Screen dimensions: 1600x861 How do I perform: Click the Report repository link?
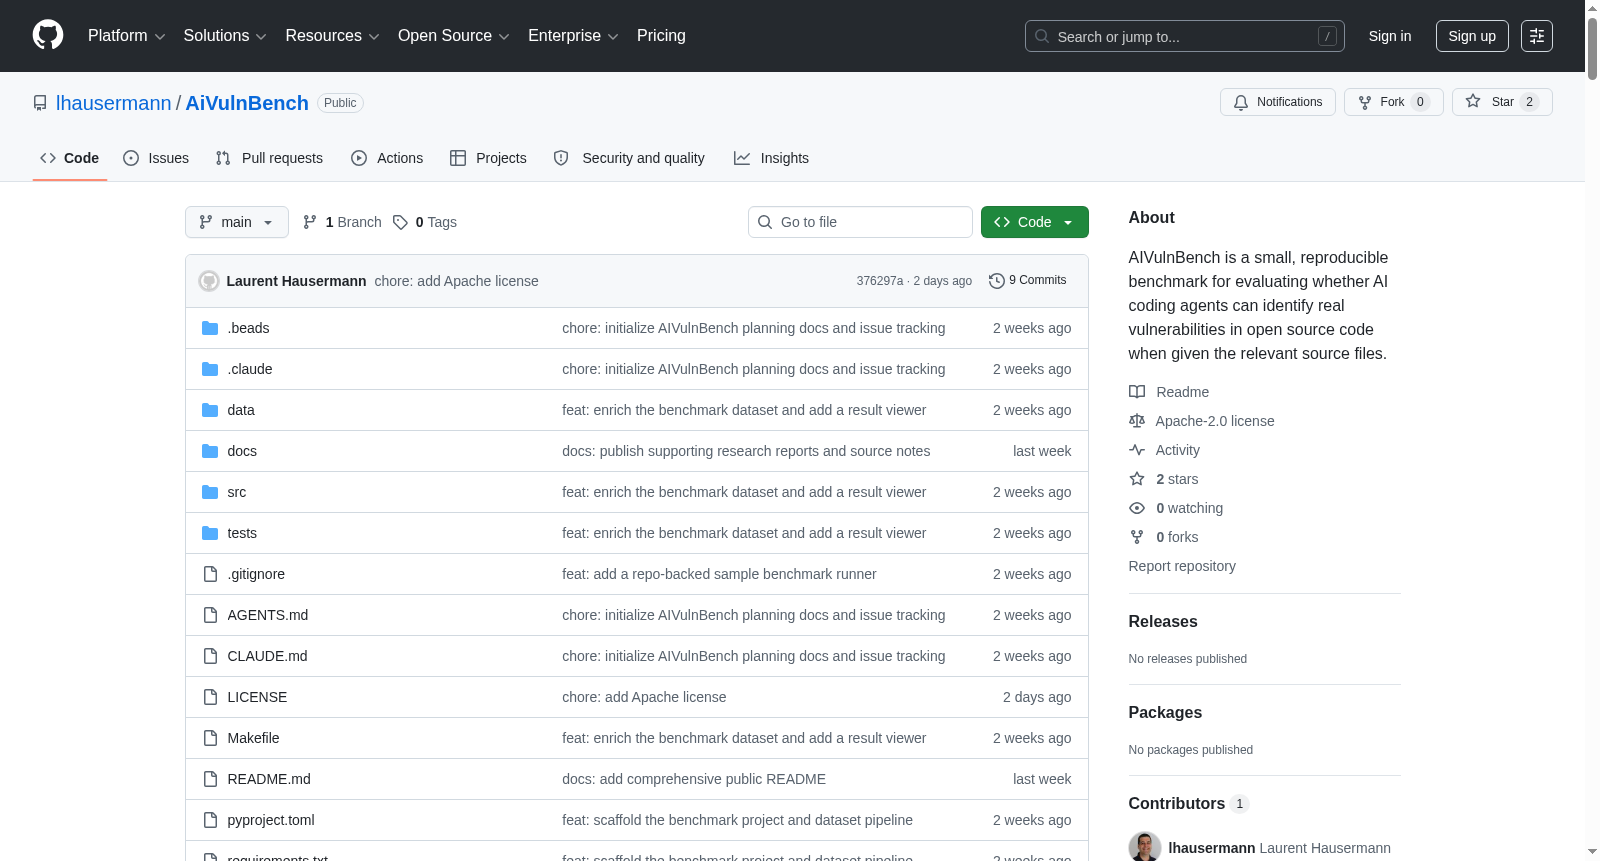(1182, 566)
